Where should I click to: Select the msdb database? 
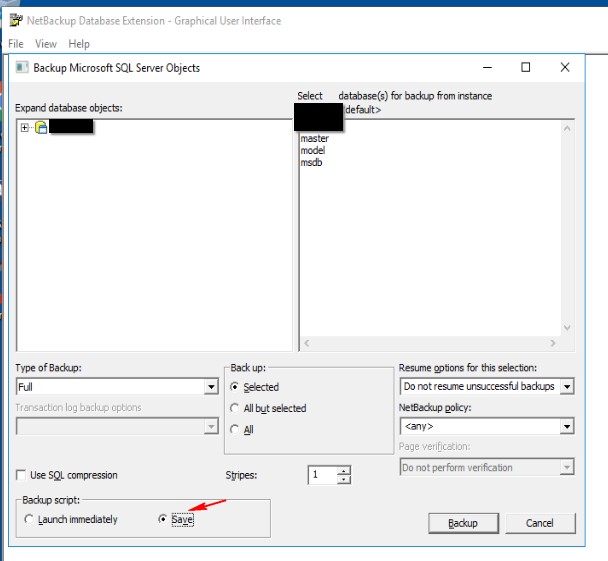pyautogui.click(x=311, y=162)
